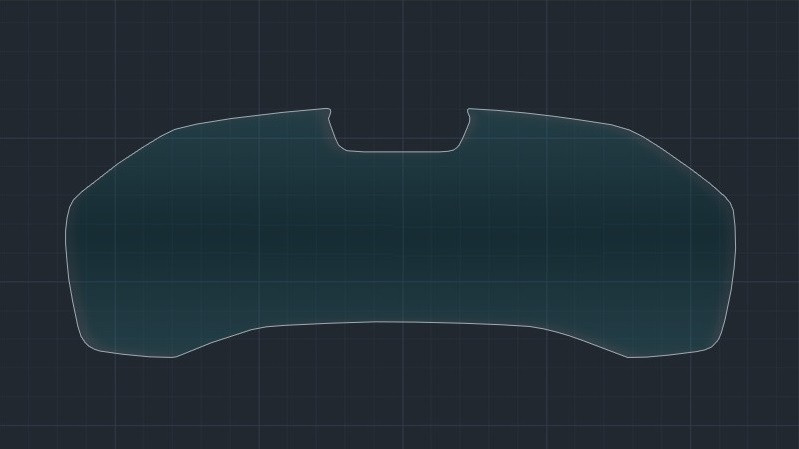Click inside the teal filled shape's center
799x449 pixels.
(x=400, y=235)
